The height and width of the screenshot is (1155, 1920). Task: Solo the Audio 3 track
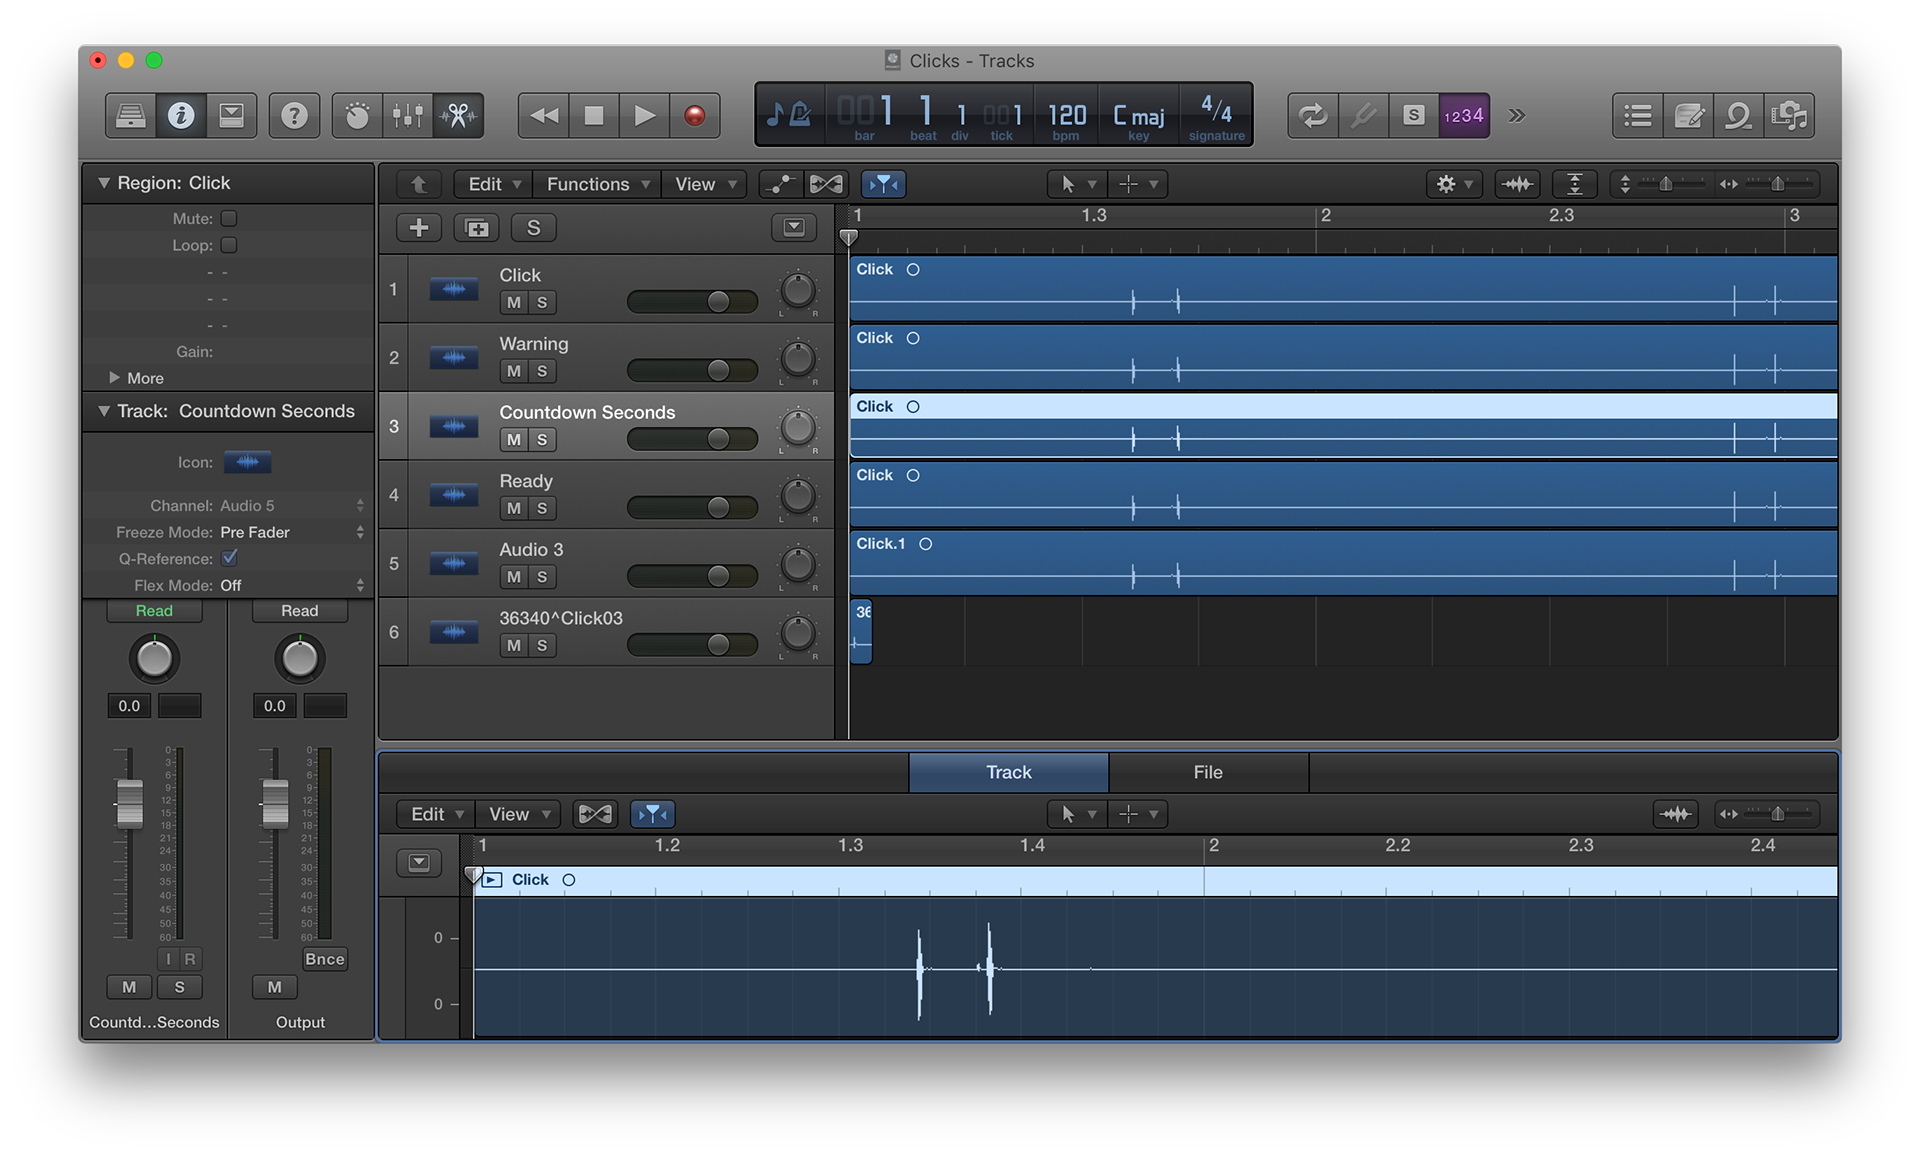click(x=542, y=577)
